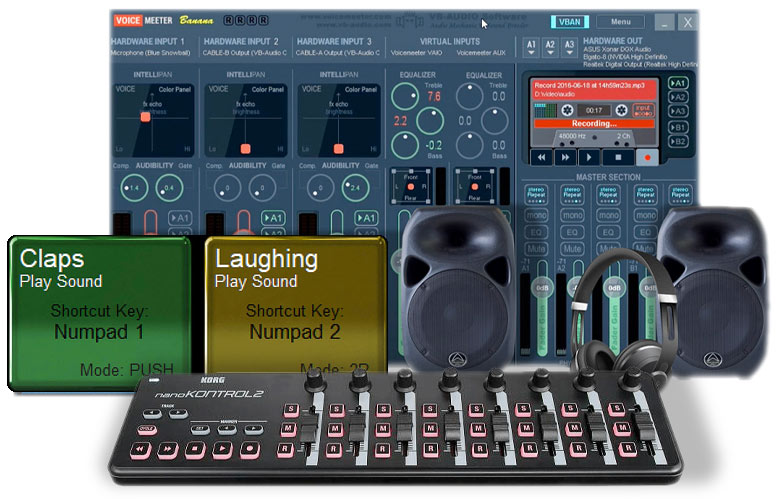Stop the recording with the stop button
Screen dimensions: 784x499
pyautogui.click(x=618, y=158)
